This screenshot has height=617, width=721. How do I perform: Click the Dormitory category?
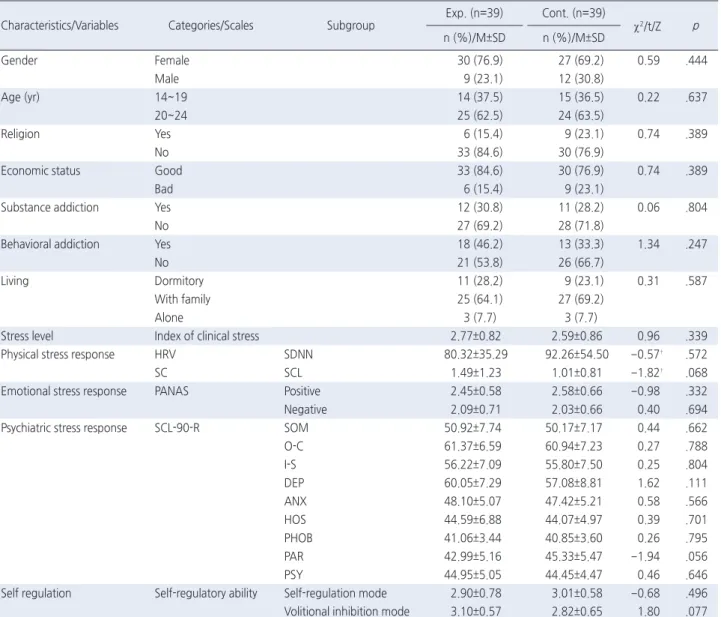pyautogui.click(x=179, y=281)
